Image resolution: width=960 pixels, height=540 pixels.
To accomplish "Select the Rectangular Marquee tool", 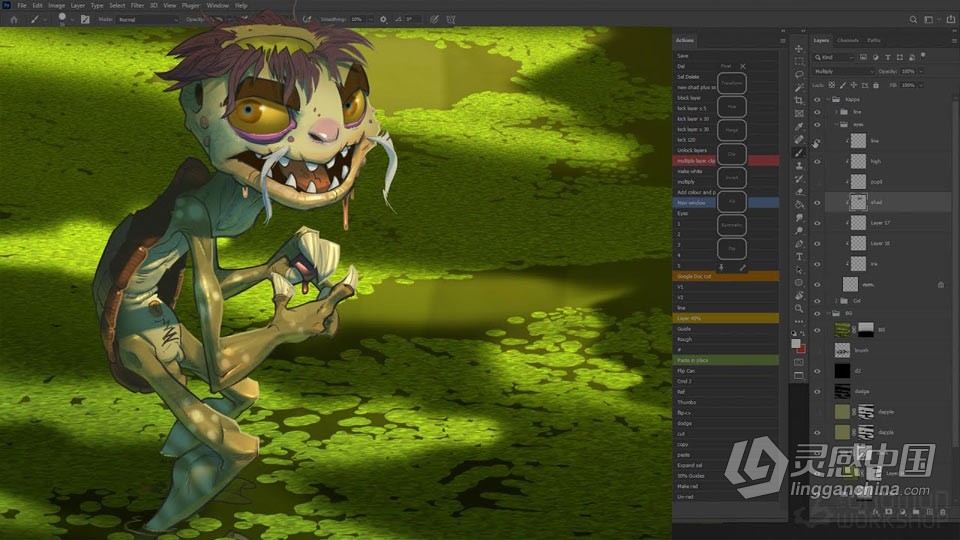I will point(799,61).
